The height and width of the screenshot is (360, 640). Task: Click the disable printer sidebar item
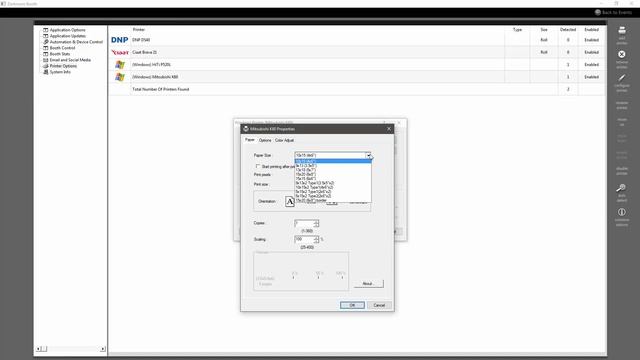click(622, 171)
